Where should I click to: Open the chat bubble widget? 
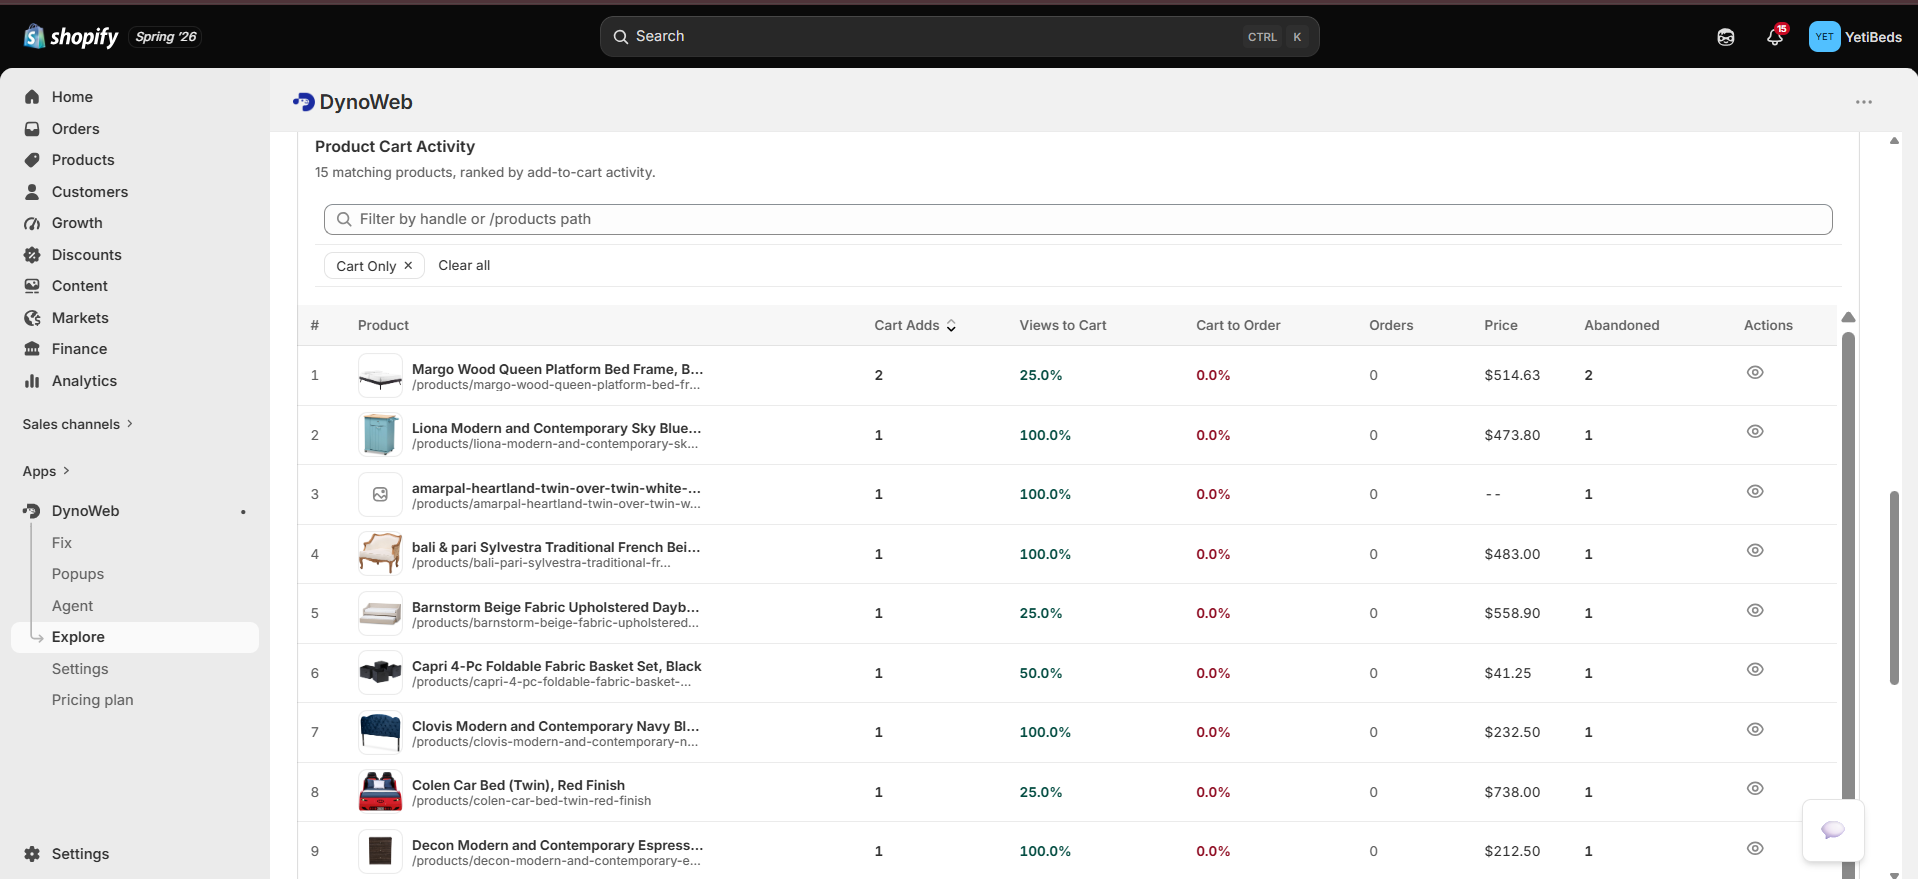tap(1833, 830)
